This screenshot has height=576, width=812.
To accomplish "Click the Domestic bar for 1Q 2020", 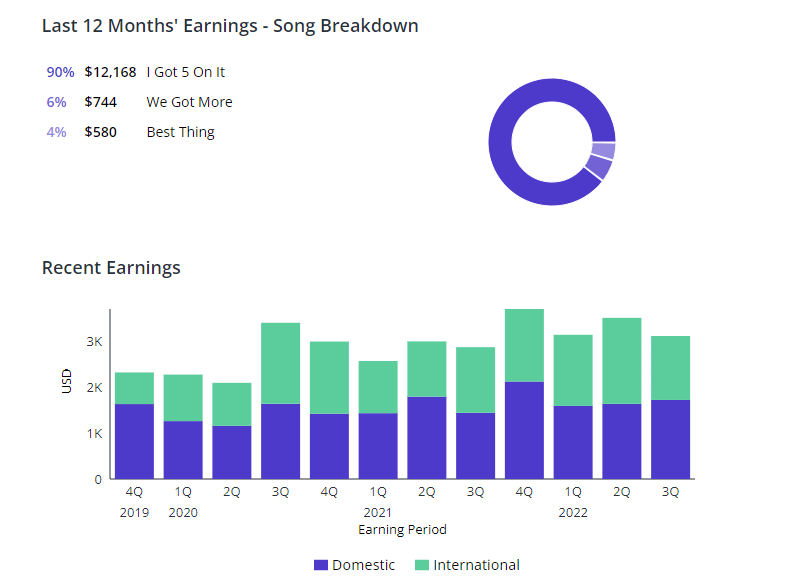I will (183, 450).
